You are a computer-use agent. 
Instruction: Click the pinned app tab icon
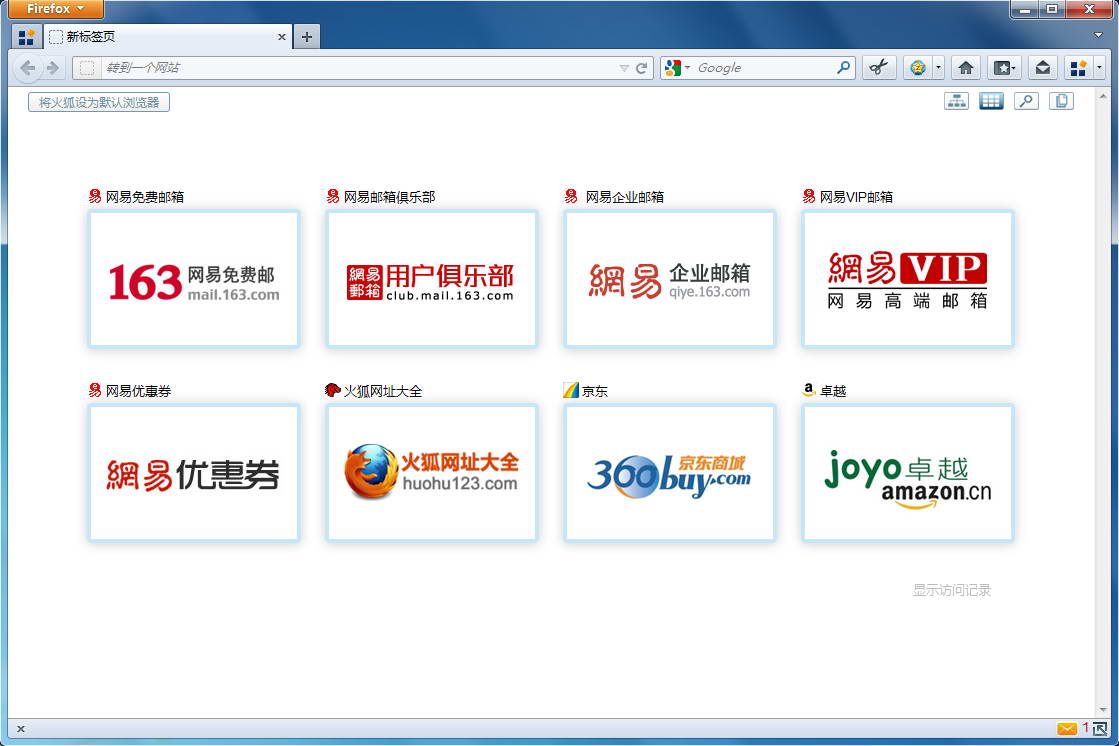coord(27,37)
